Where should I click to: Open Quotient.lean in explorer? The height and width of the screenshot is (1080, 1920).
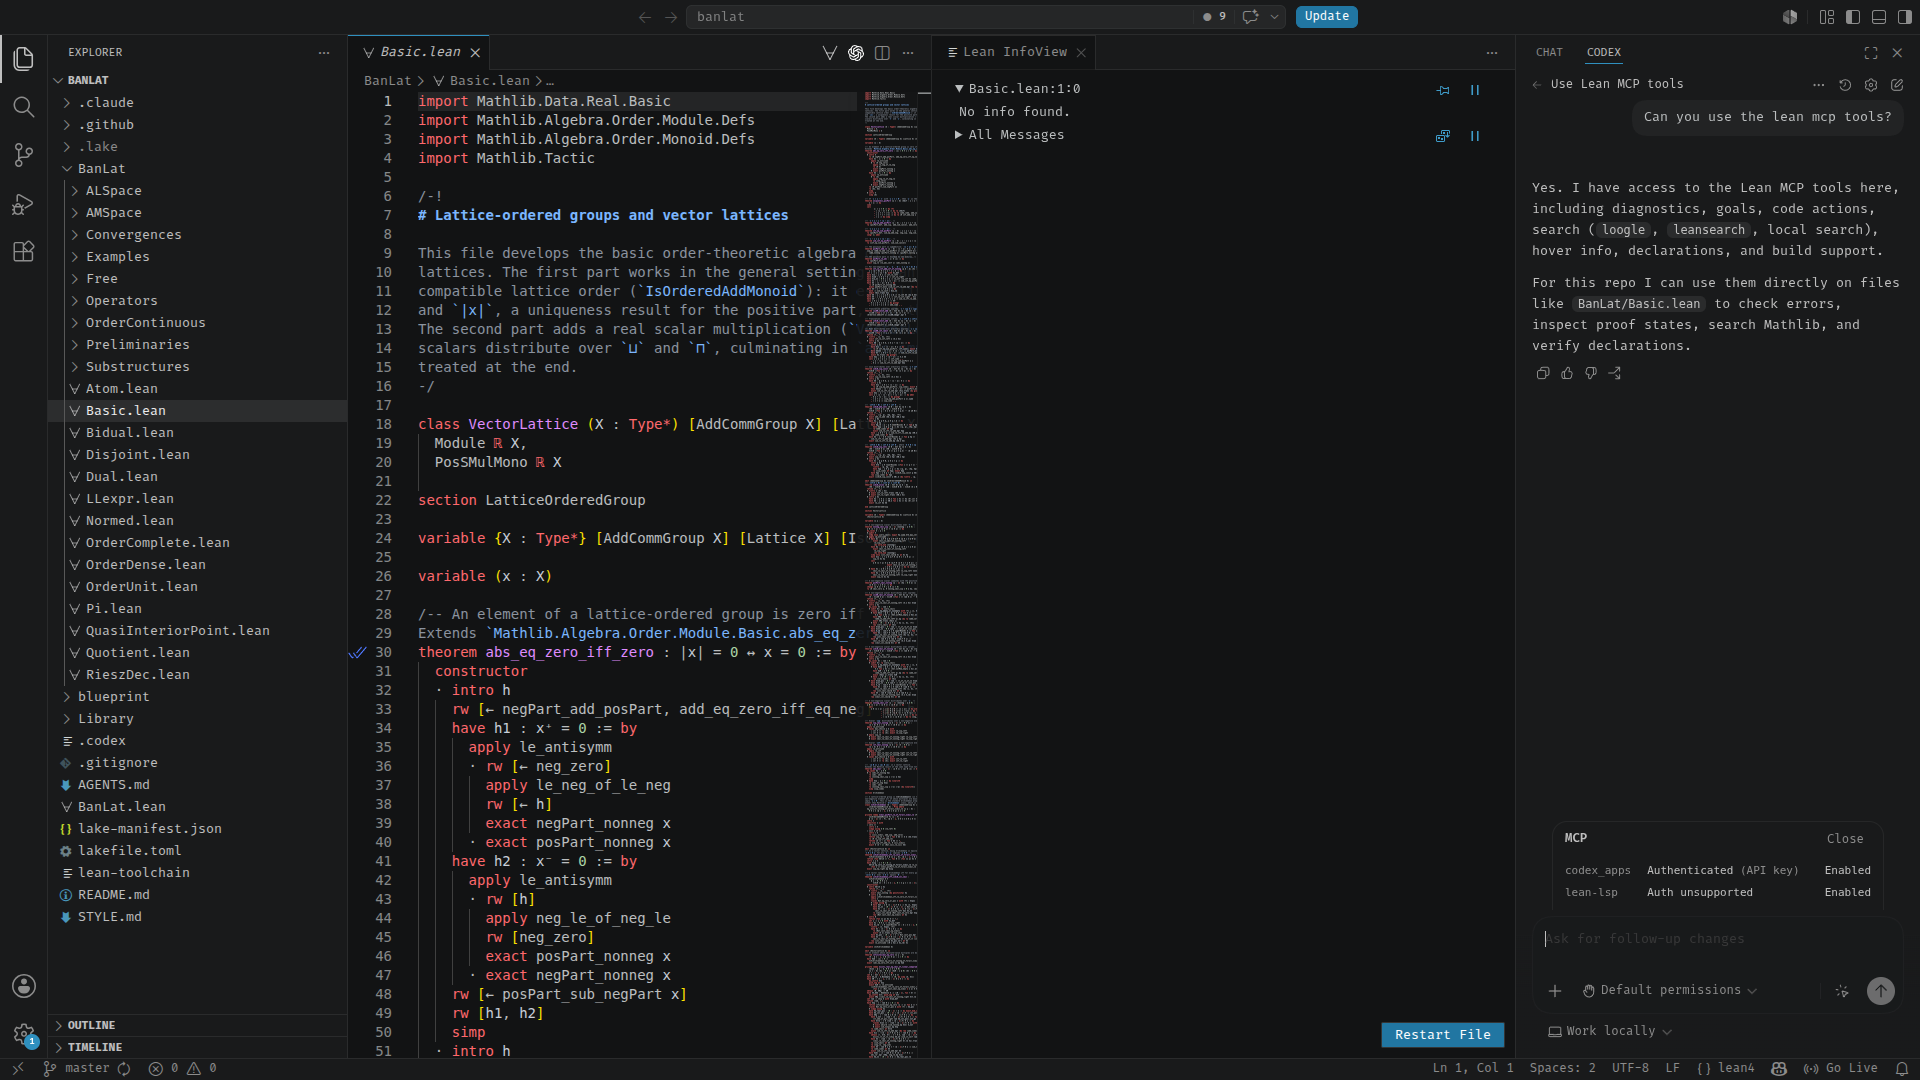coord(138,653)
